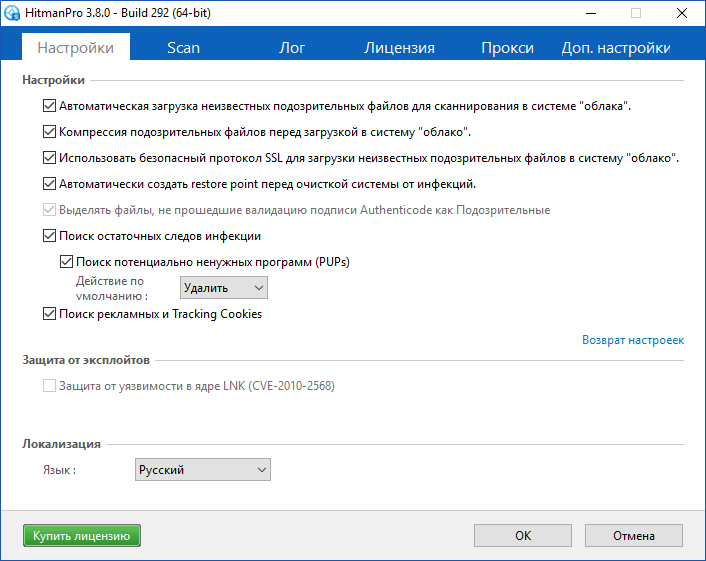This screenshot has width=706, height=561.
Task: Uncheck compression of suspicious files before upload
Action: click(50, 131)
